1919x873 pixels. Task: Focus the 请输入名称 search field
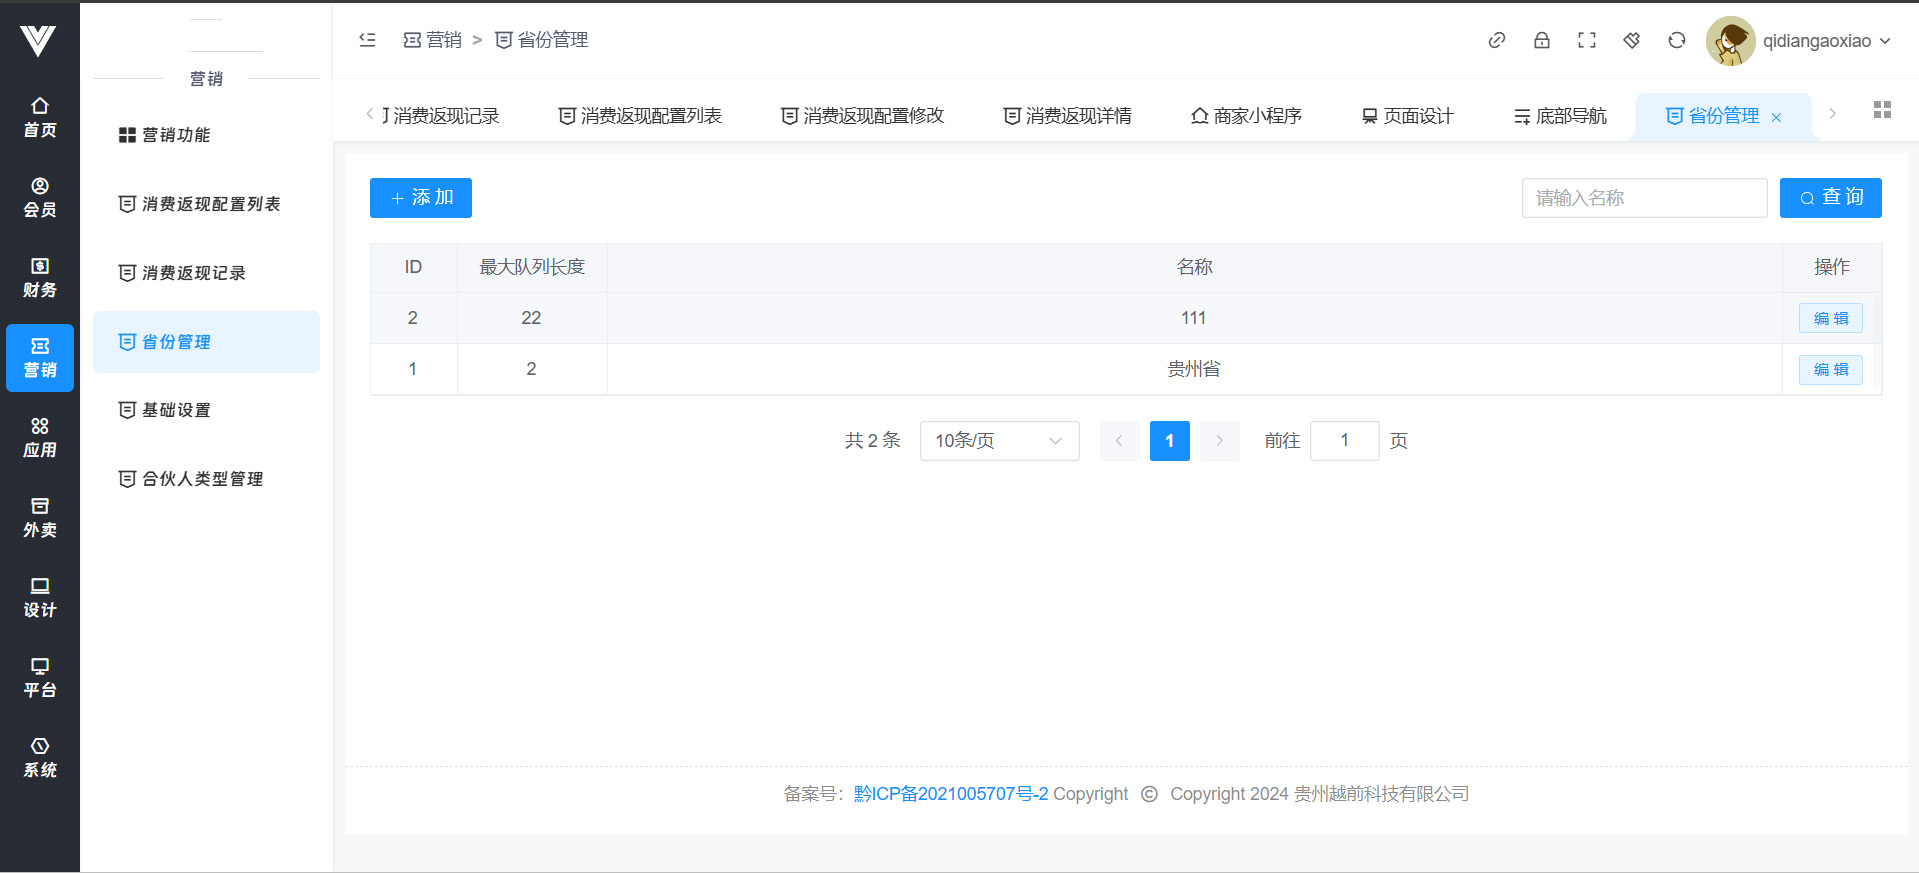coord(1643,198)
